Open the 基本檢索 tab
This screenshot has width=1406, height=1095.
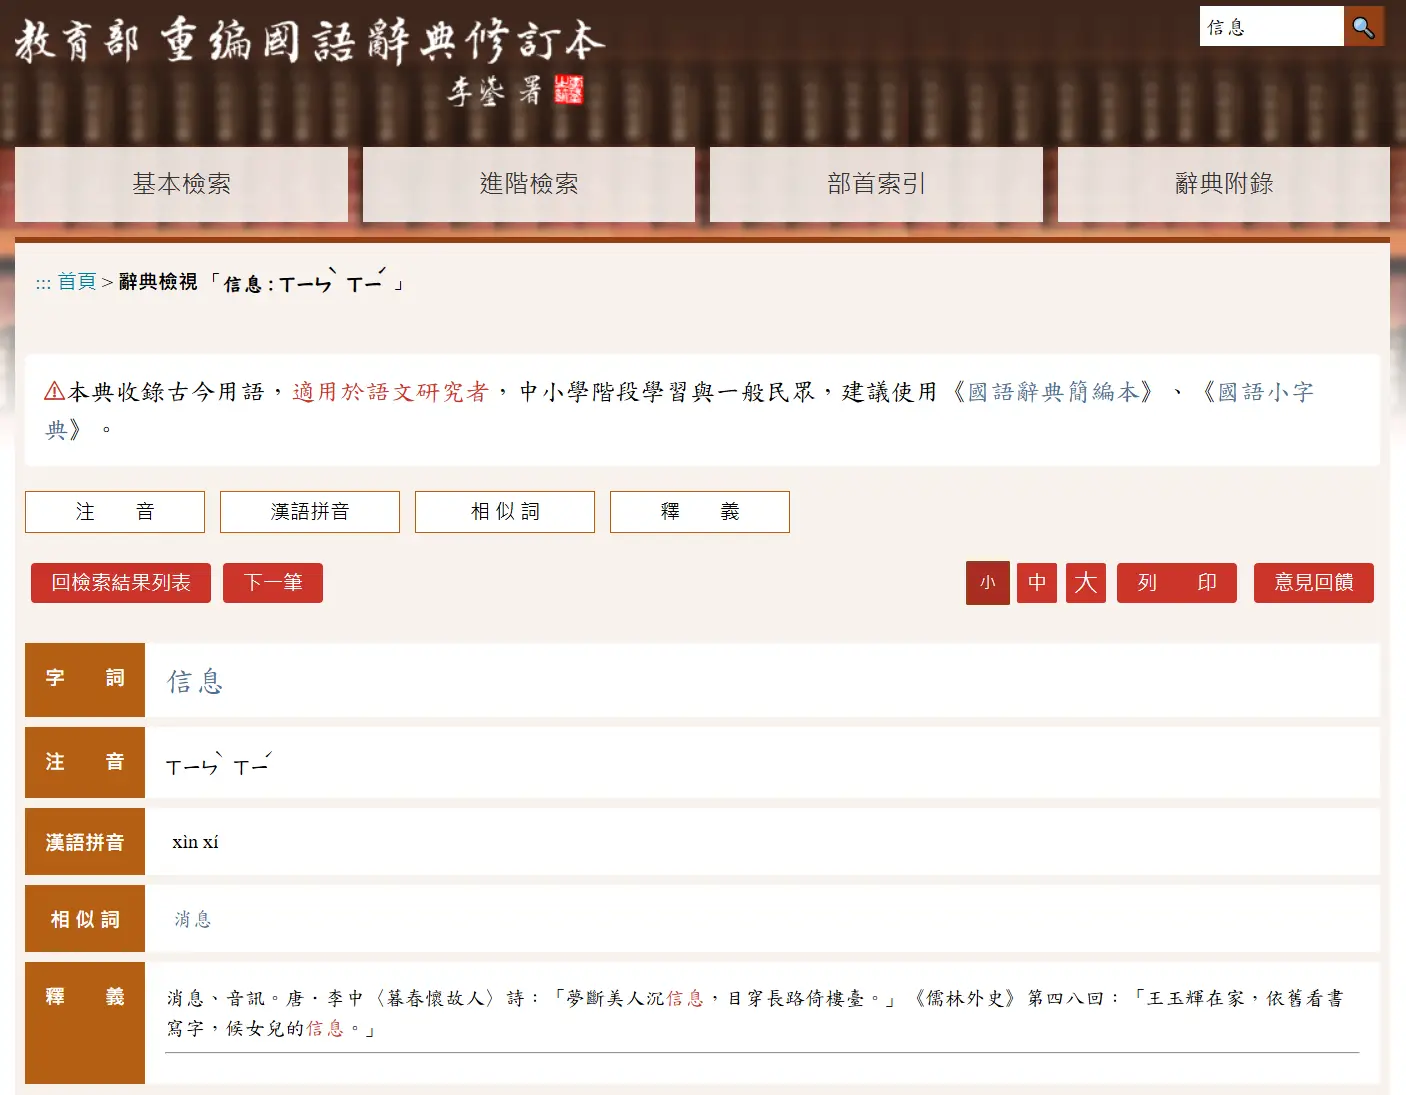pos(181,184)
